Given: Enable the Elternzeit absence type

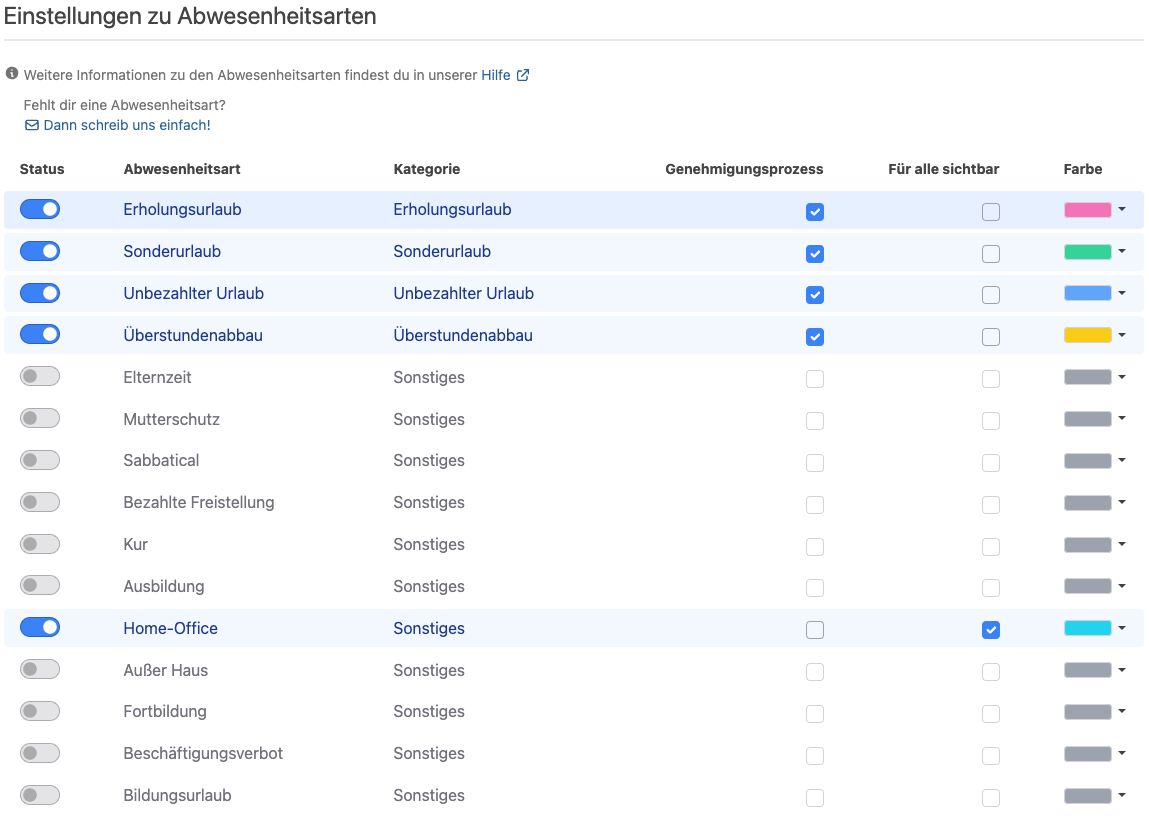Looking at the screenshot, I should [x=40, y=376].
